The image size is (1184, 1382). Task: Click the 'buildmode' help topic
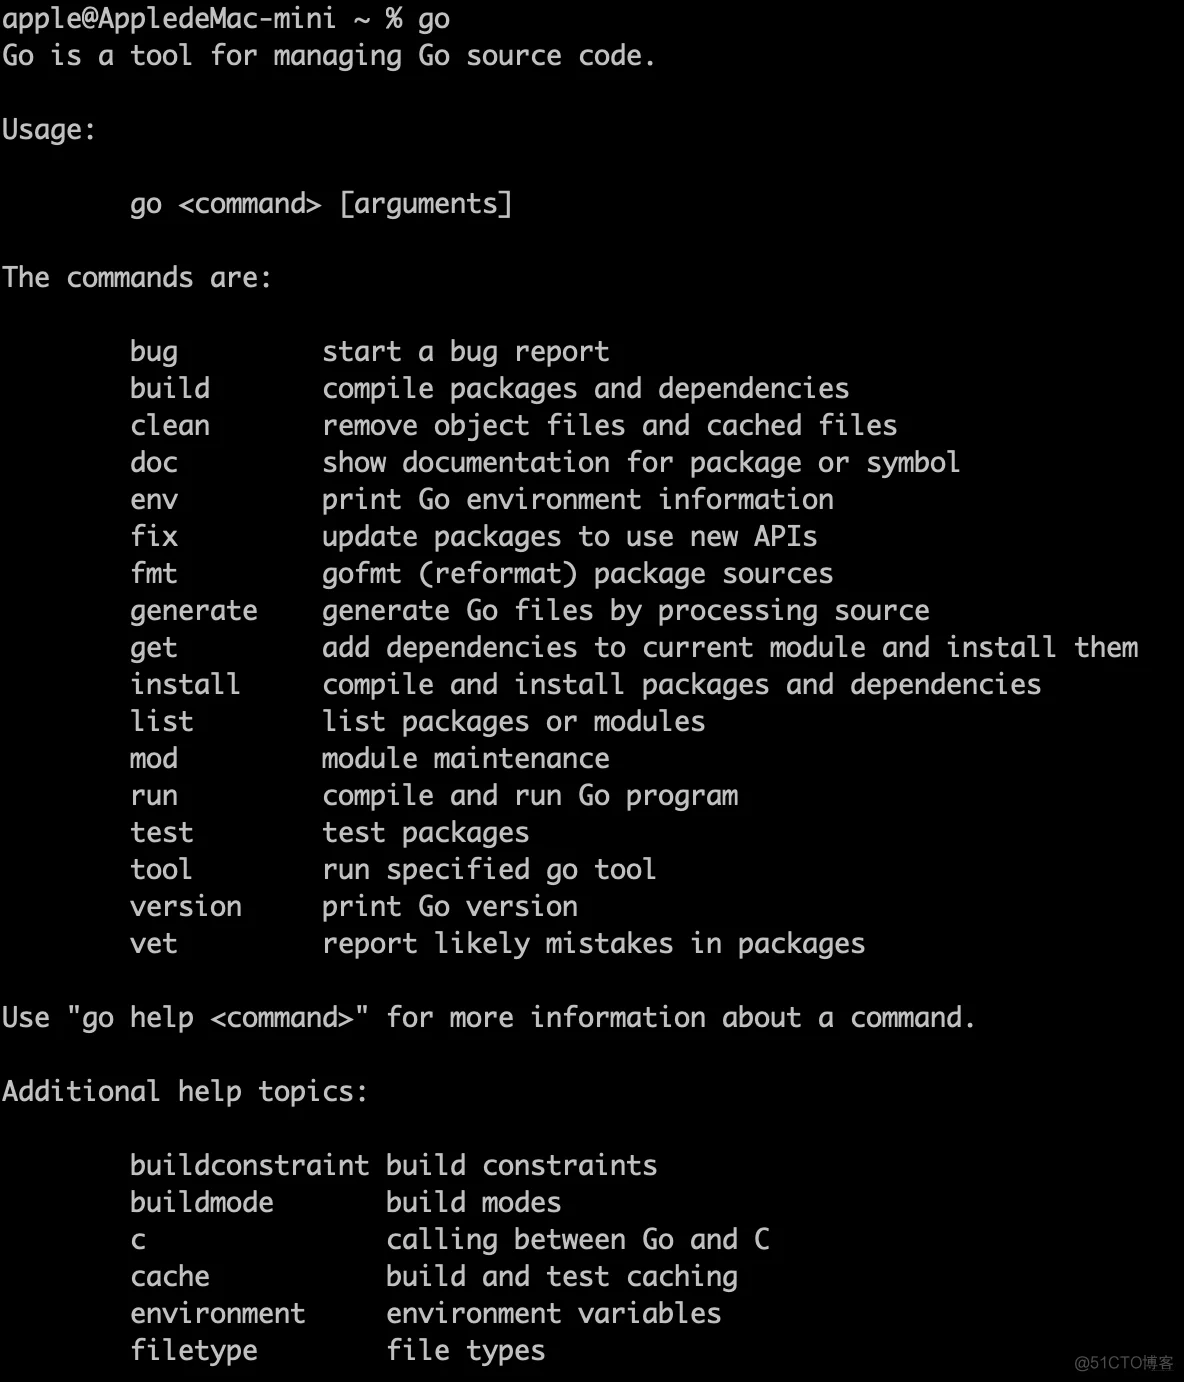tap(202, 1202)
